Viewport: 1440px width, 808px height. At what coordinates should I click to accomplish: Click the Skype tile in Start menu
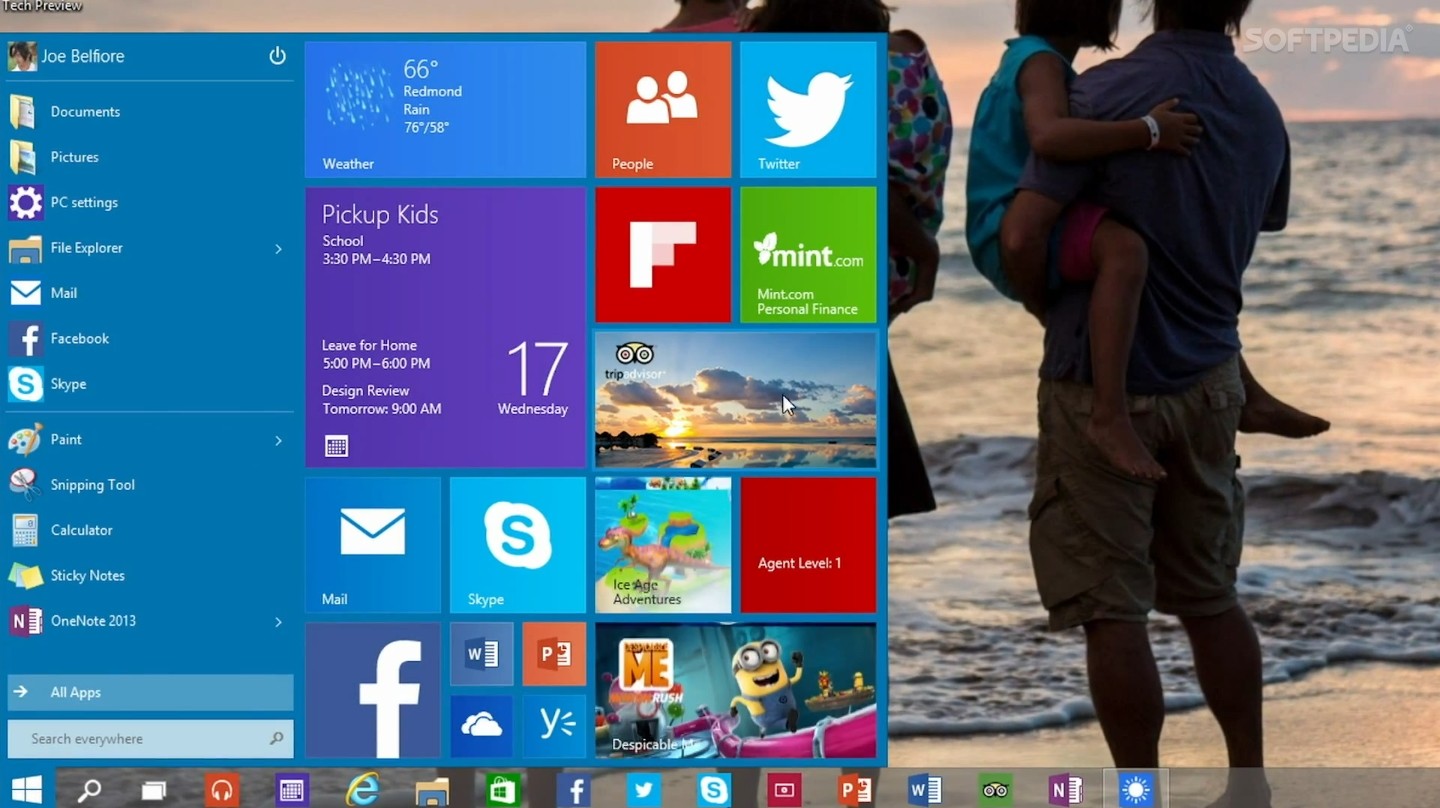(x=517, y=544)
